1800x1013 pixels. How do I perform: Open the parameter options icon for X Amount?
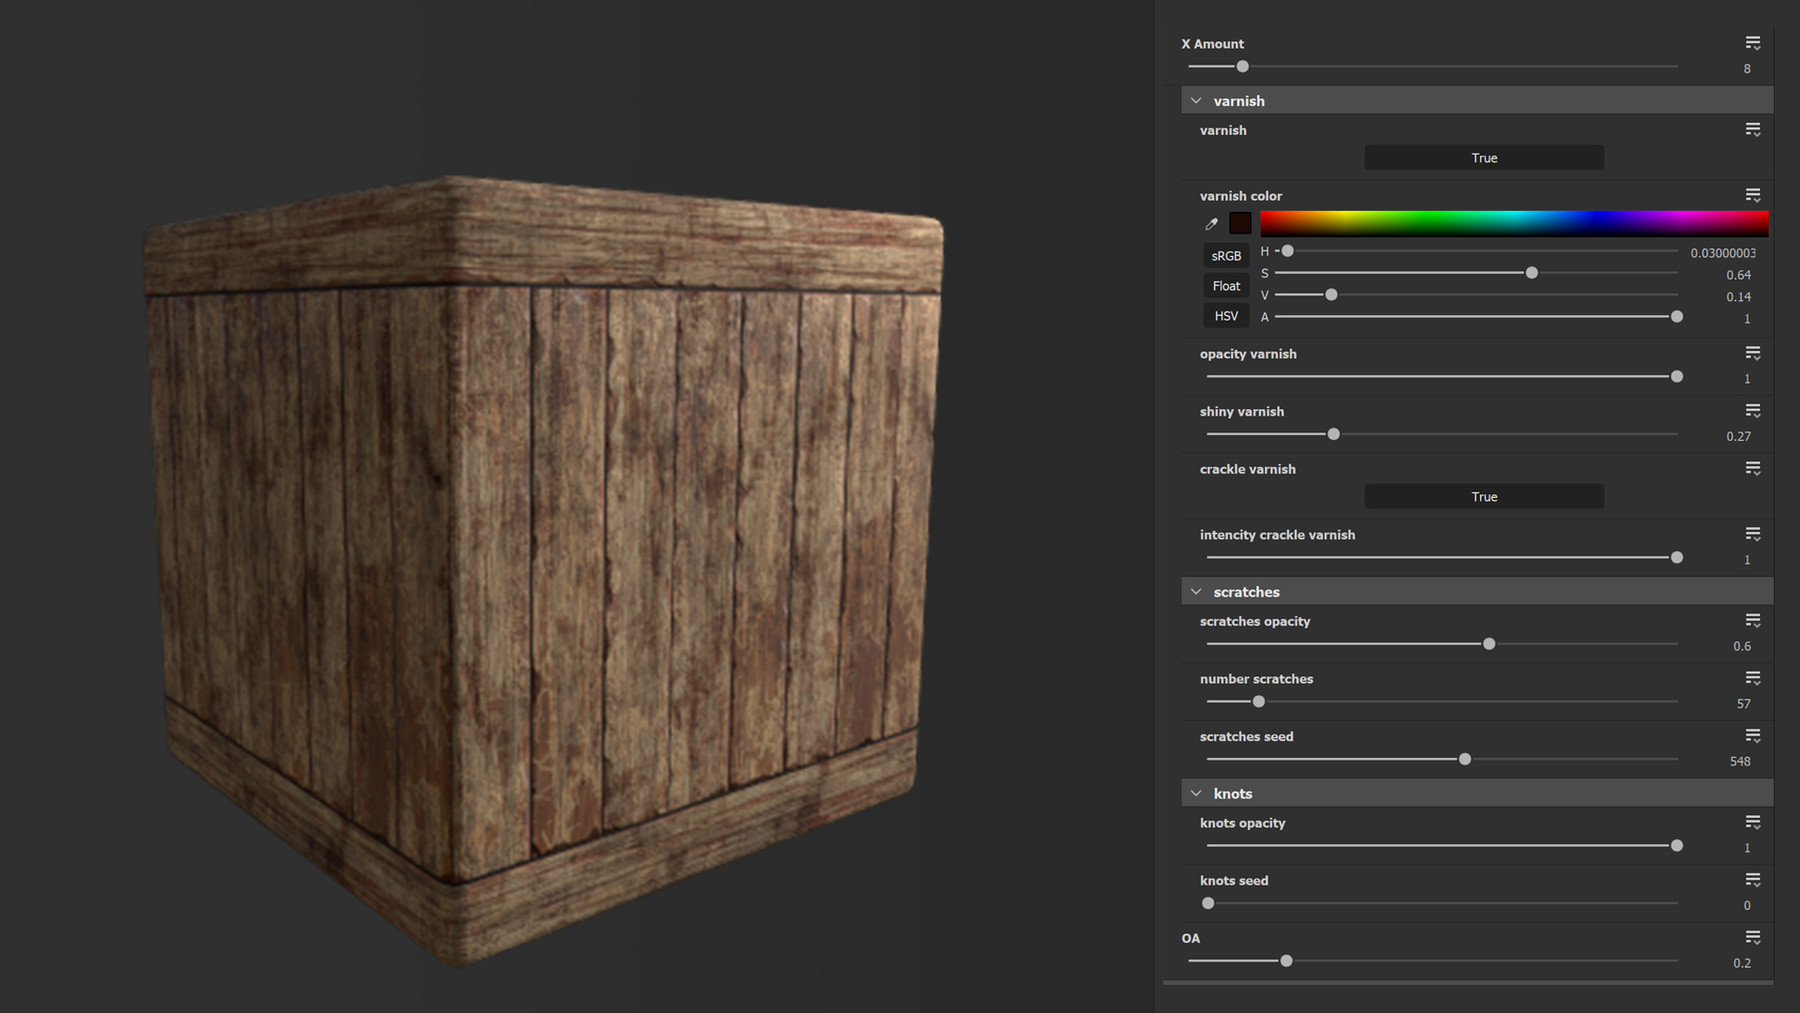coord(1752,42)
